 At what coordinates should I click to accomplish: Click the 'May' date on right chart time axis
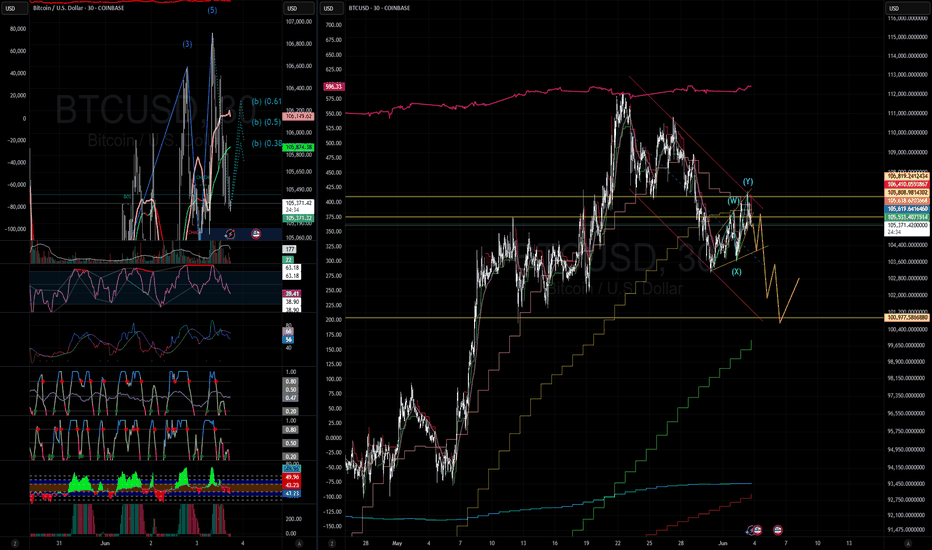point(397,543)
